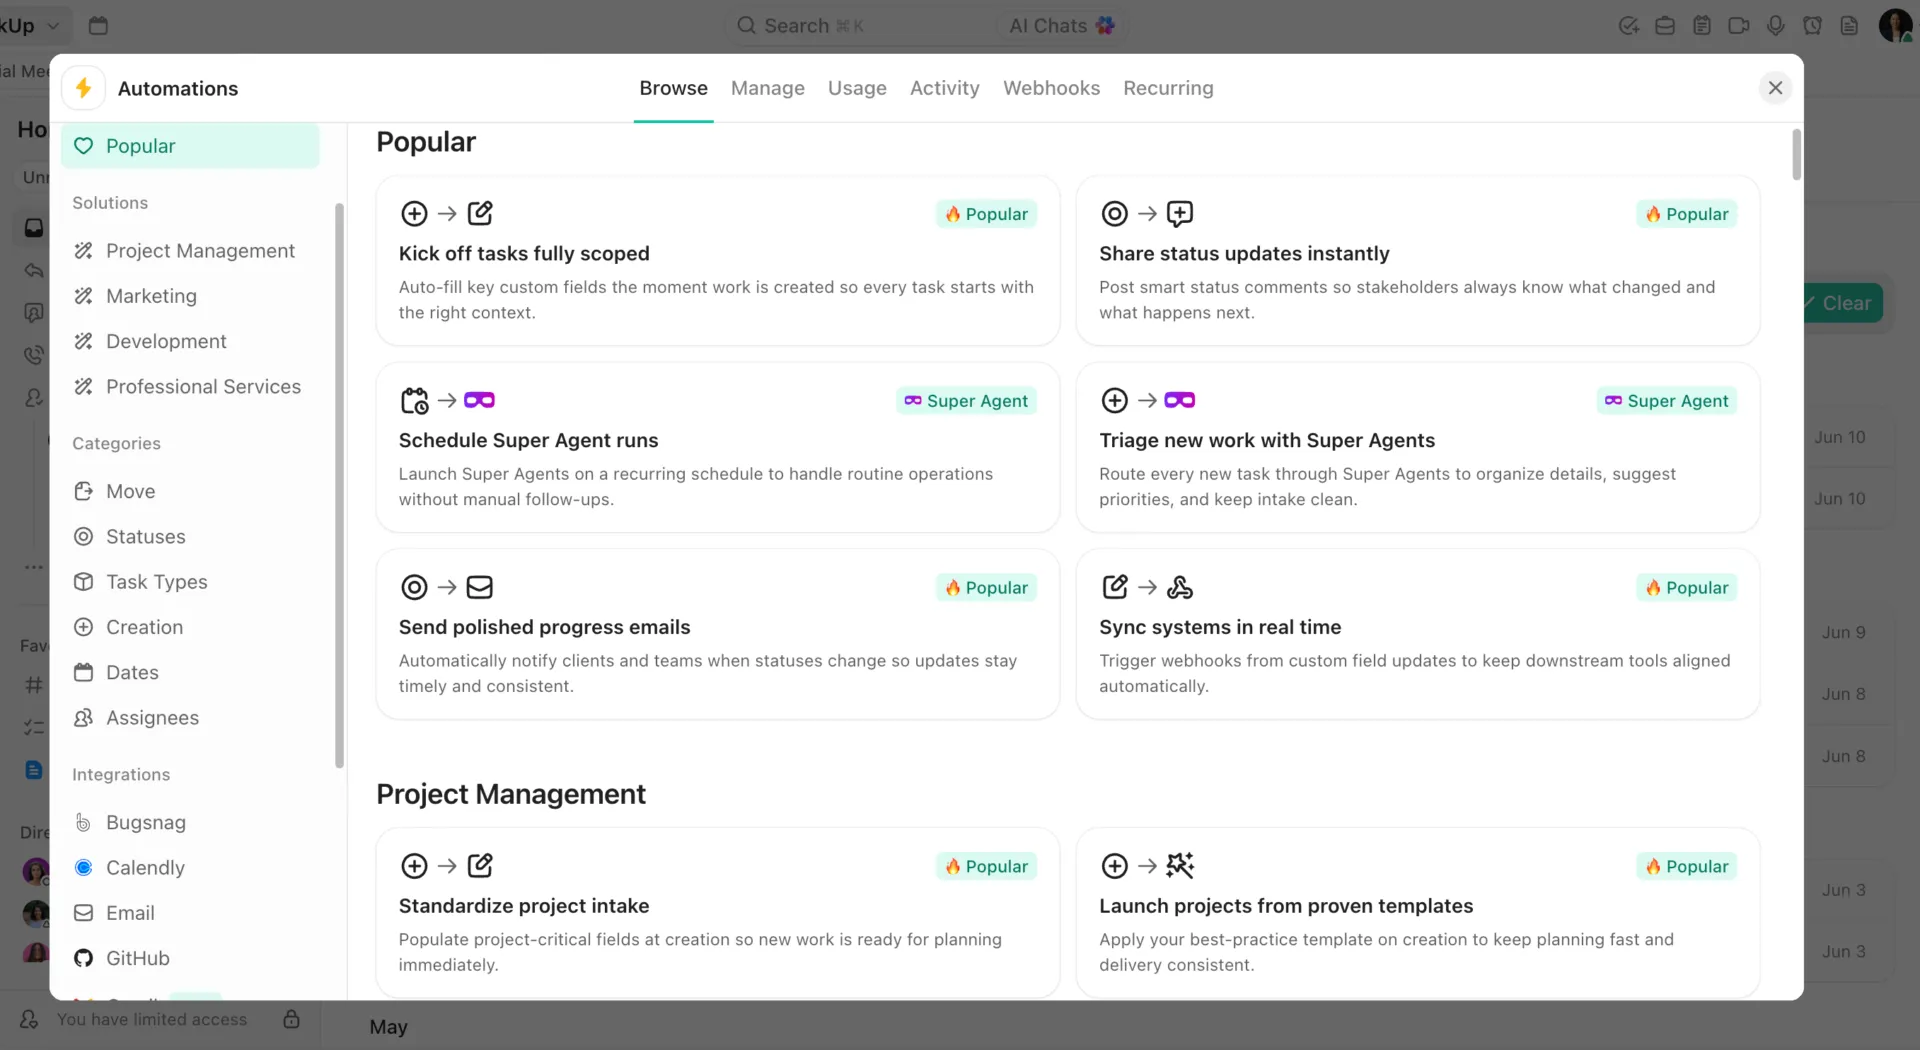Image resolution: width=1920 pixels, height=1050 pixels.
Task: Click the calendar icon in the top left
Action: [98, 26]
